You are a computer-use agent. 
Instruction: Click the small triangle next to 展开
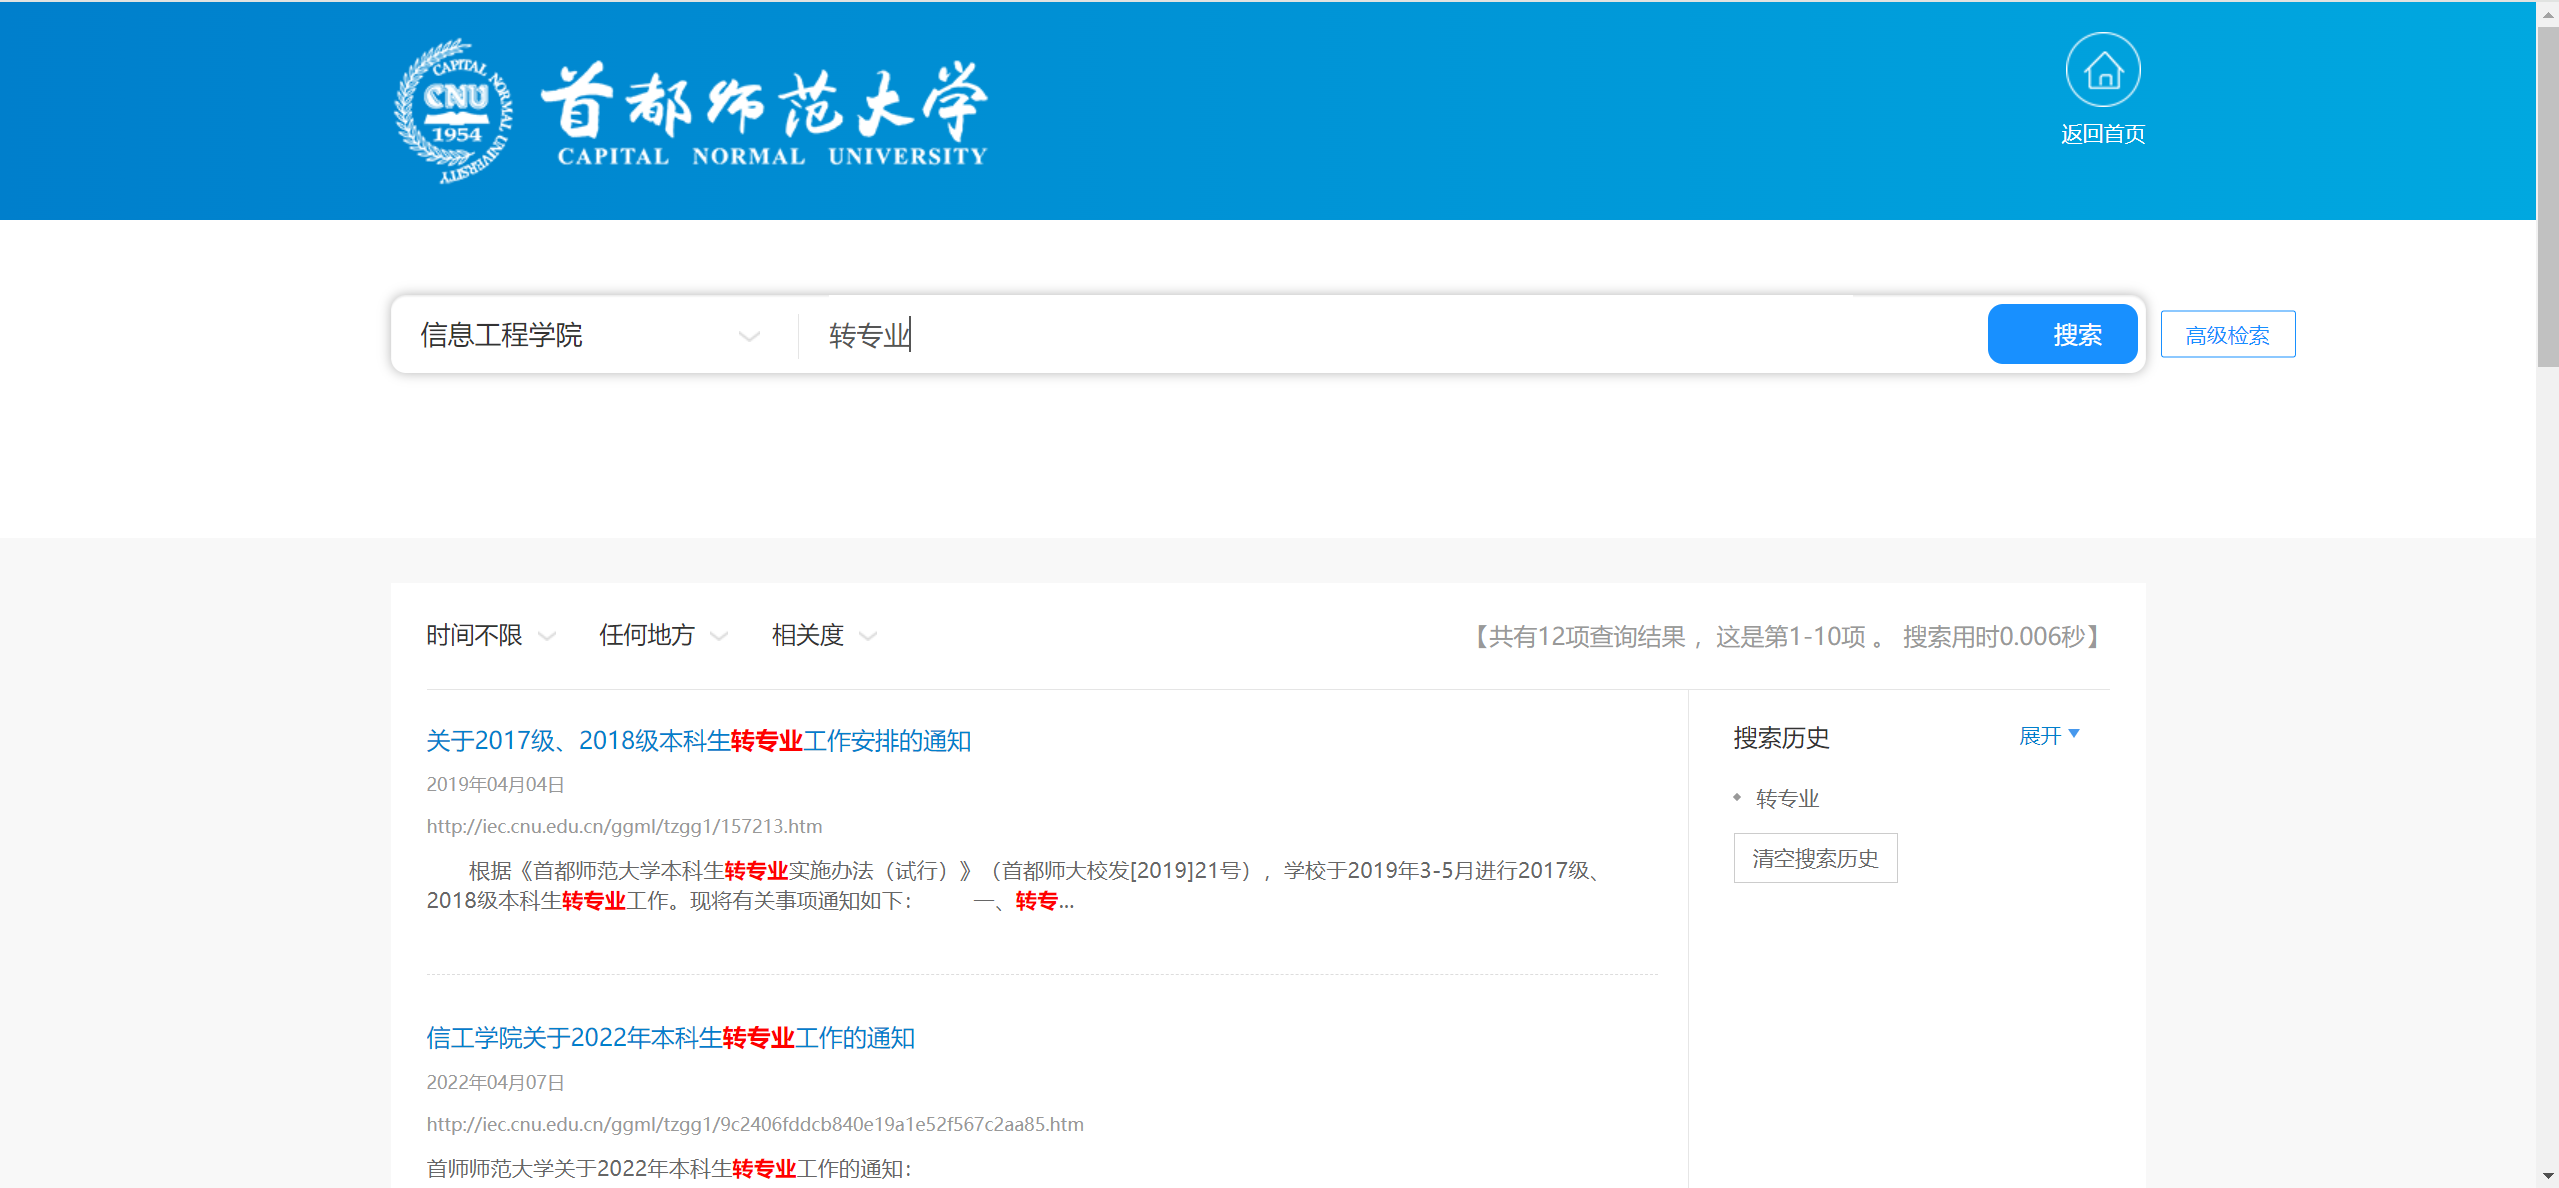click(x=2074, y=734)
